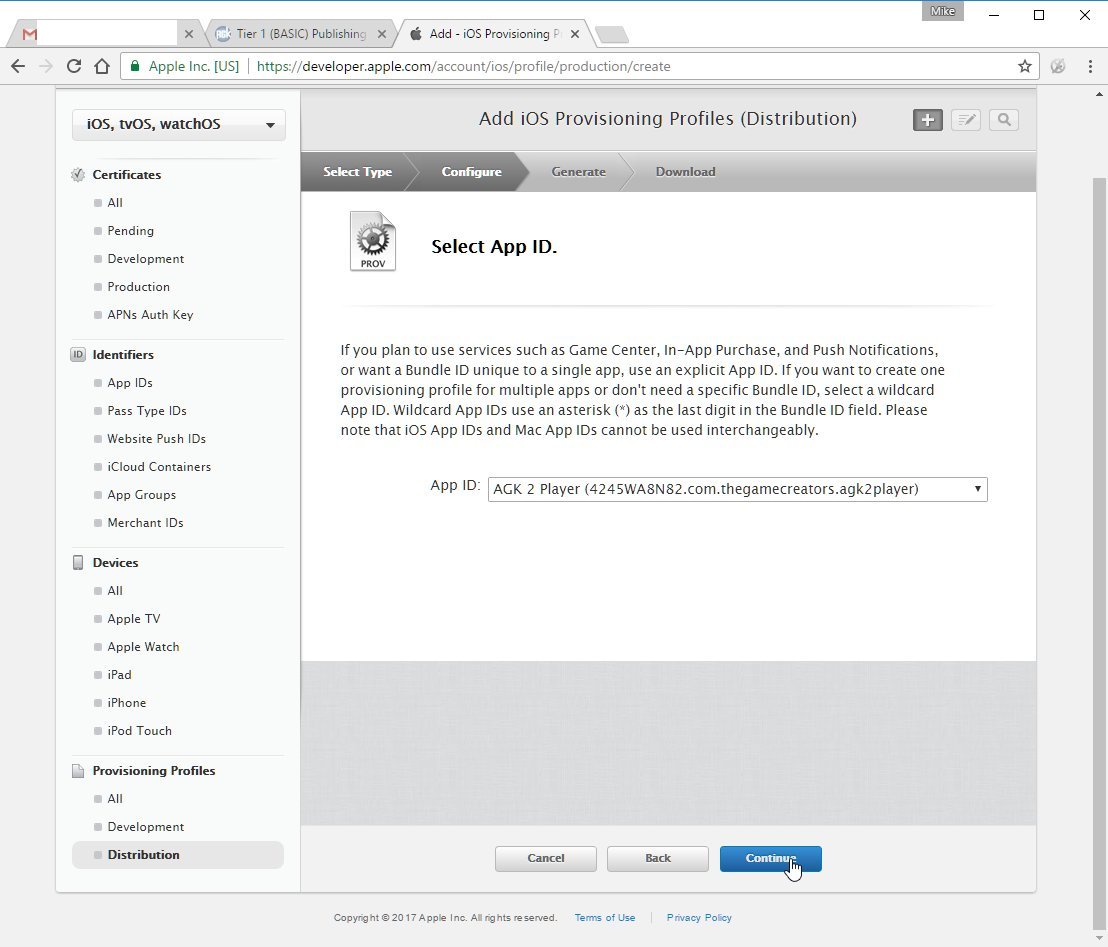The image size is (1108, 947).
Task: Select App IDs under Identifiers
Action: point(130,382)
